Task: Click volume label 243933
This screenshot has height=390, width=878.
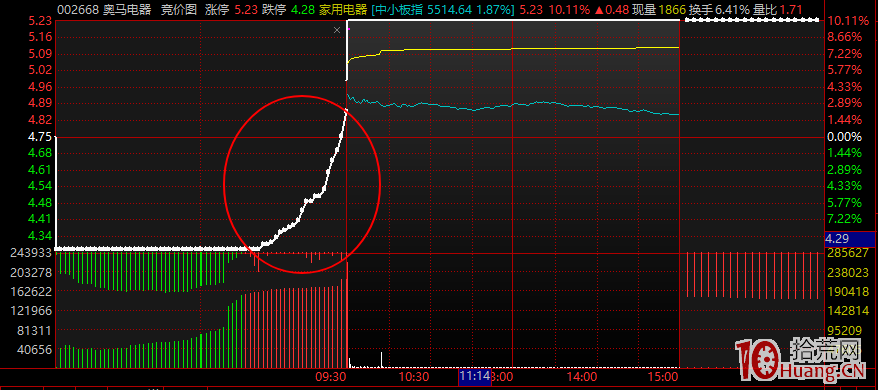Action: (x=31, y=253)
